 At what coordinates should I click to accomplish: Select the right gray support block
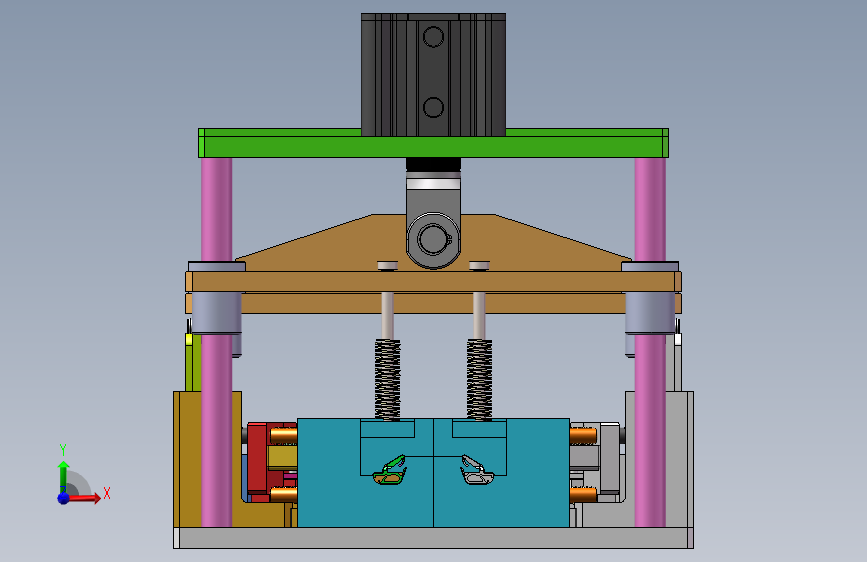tap(679, 459)
